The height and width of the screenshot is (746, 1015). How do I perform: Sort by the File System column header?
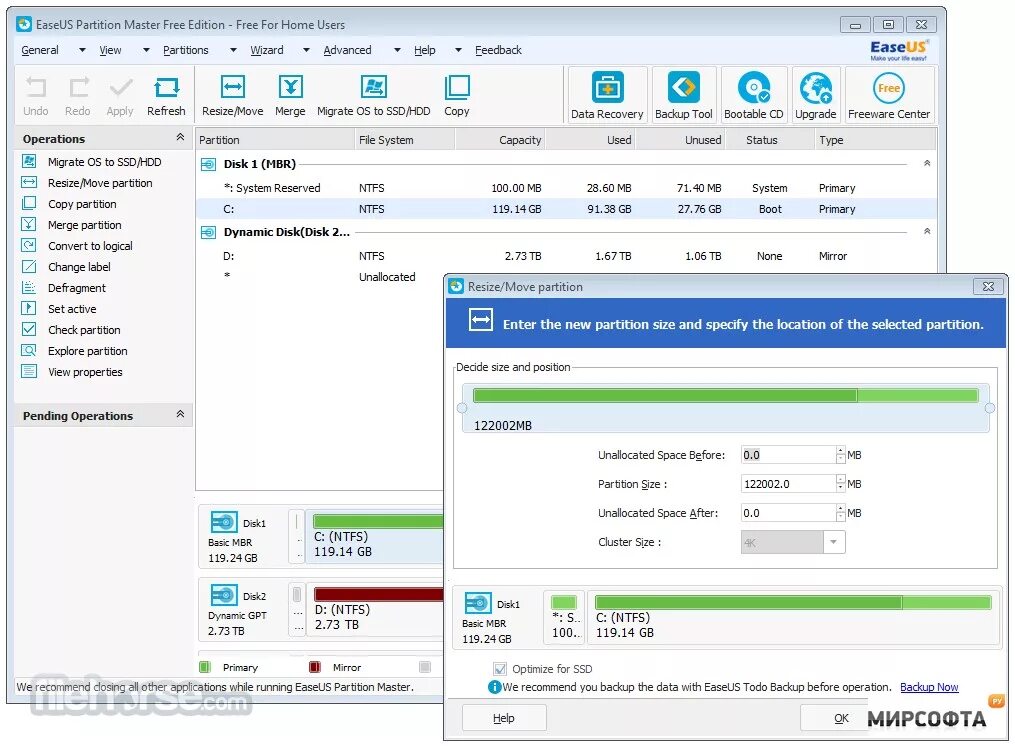coord(405,140)
